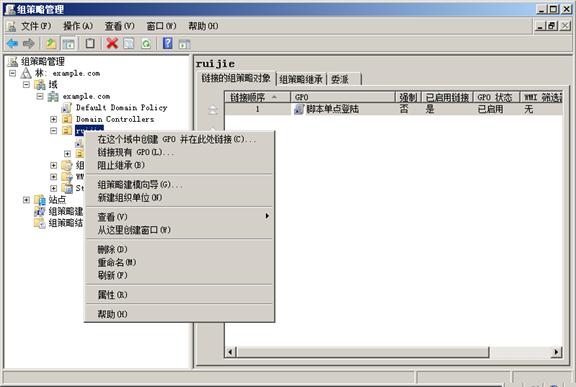Click the clipboard icon in toolbar
This screenshot has width=576, height=387.
(90, 44)
